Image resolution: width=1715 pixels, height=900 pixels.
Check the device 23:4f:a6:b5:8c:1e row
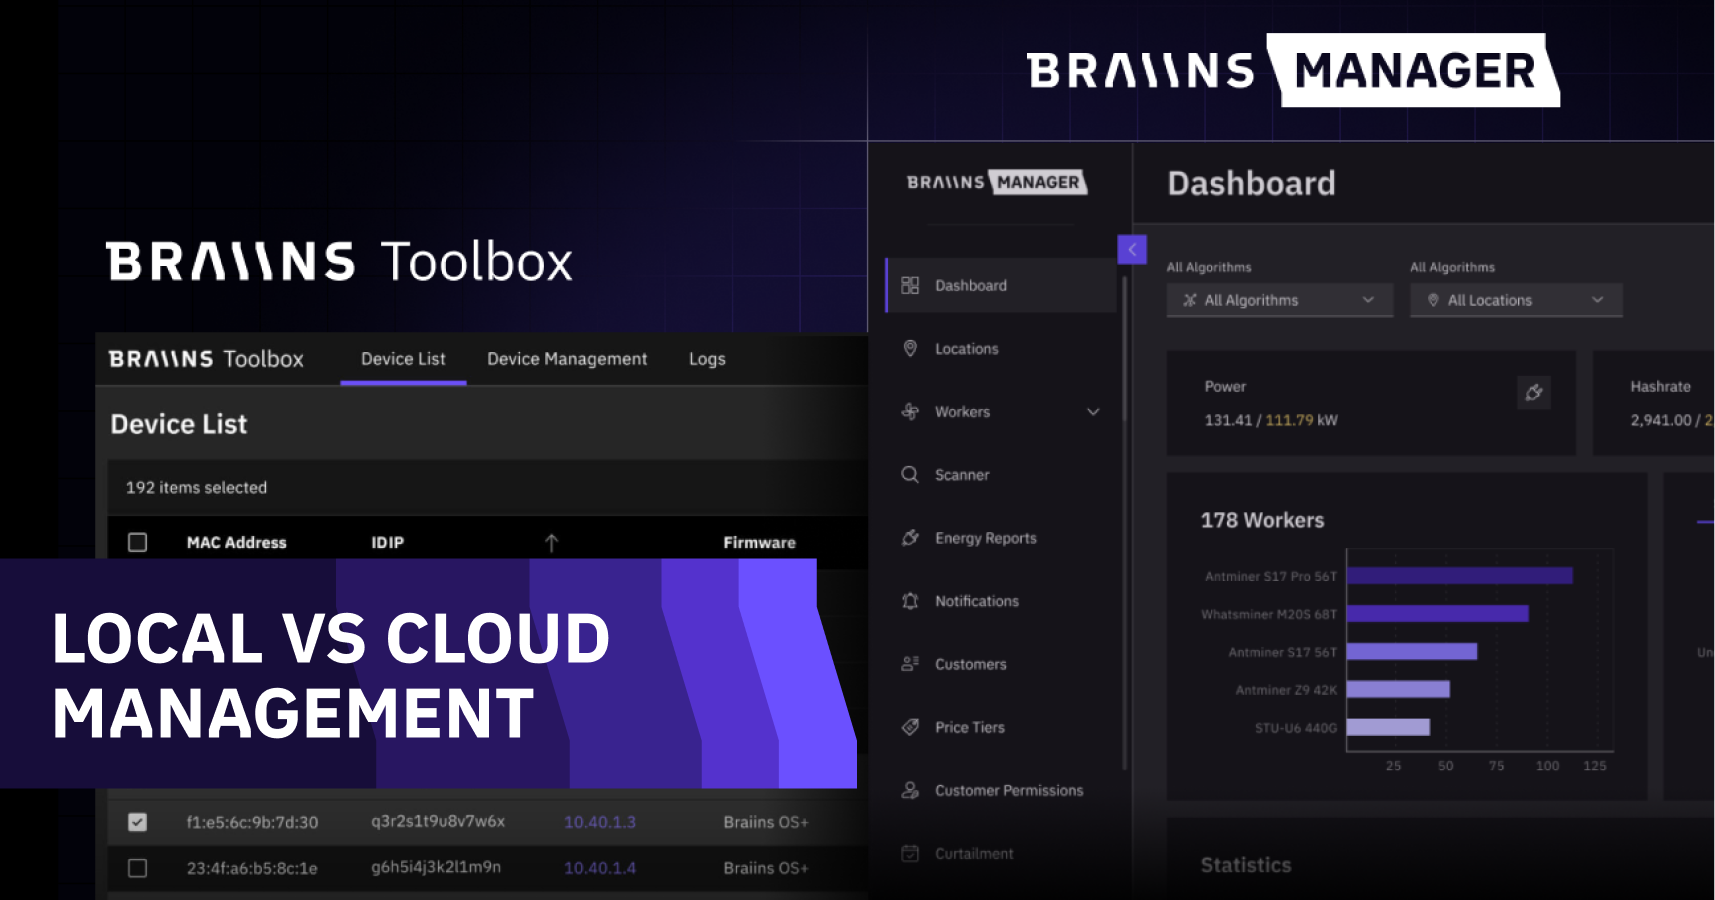[x=137, y=868]
